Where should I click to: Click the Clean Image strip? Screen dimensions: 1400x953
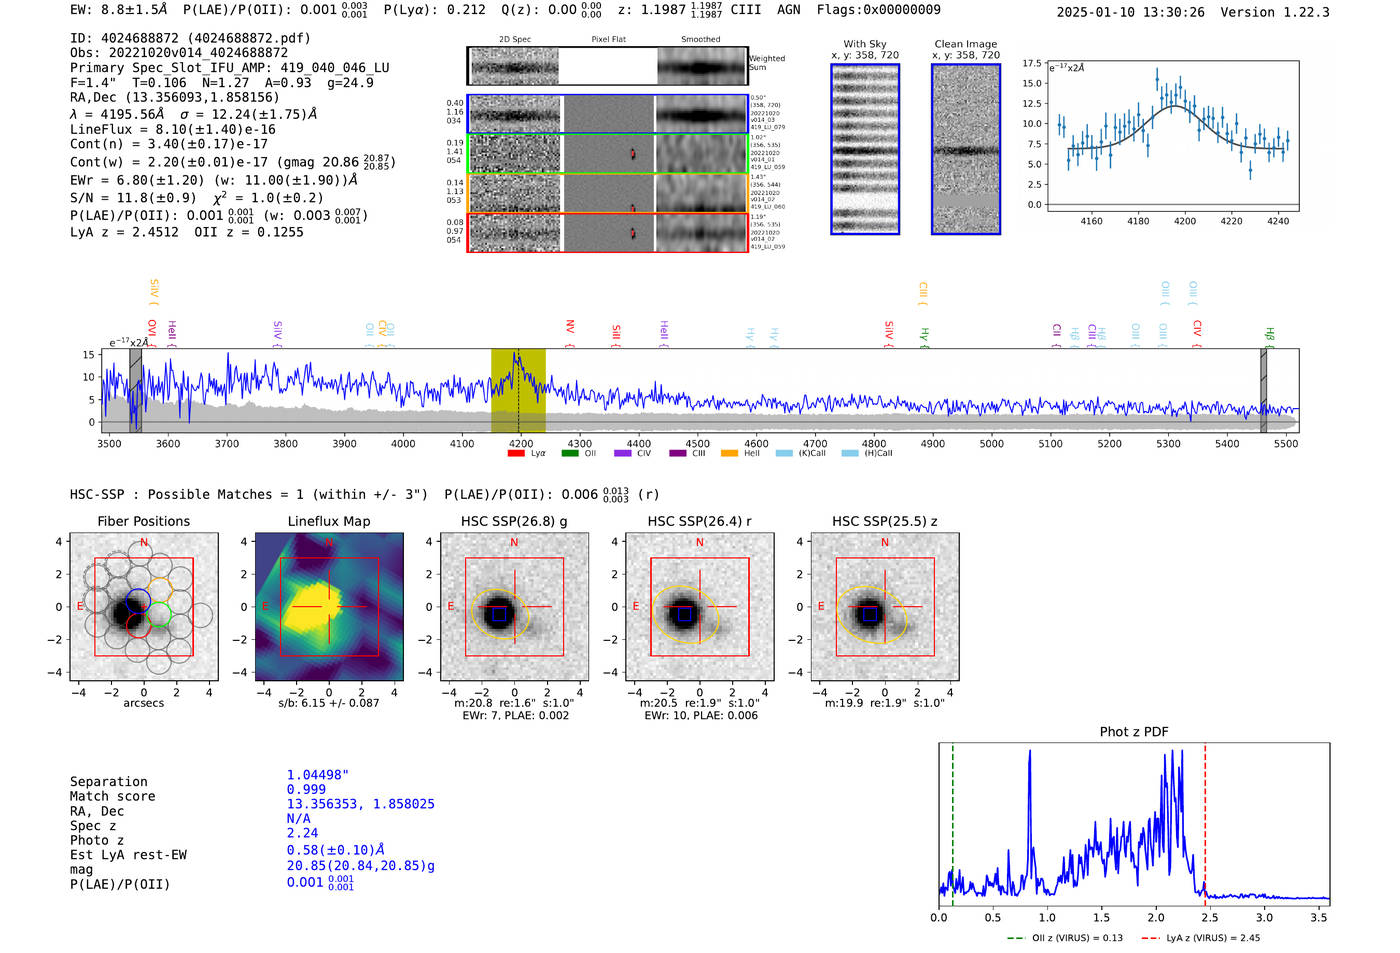966,149
